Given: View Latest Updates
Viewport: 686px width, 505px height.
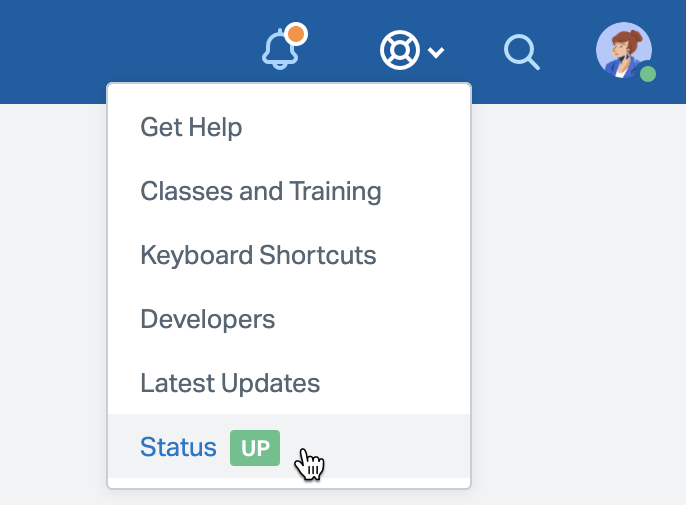Looking at the screenshot, I should pyautogui.click(x=230, y=383).
